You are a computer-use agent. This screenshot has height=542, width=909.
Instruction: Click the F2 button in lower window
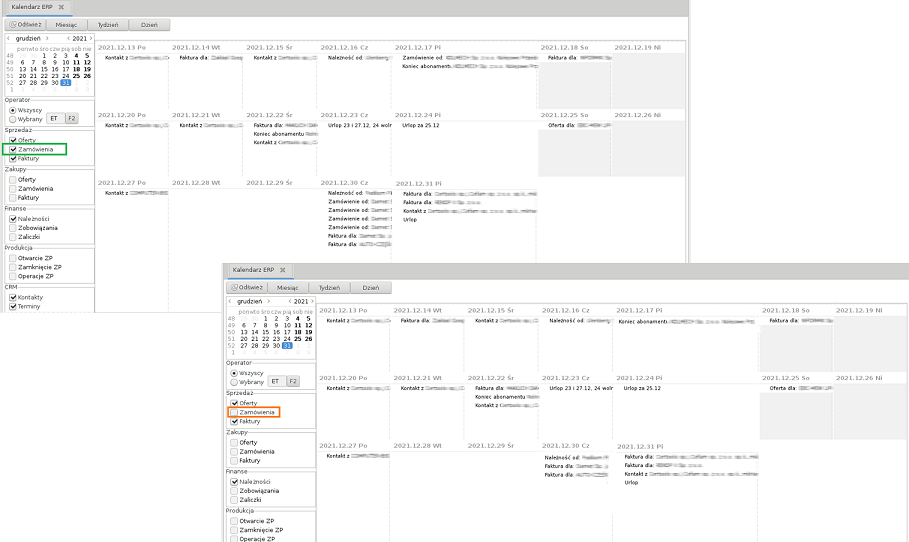pos(293,381)
